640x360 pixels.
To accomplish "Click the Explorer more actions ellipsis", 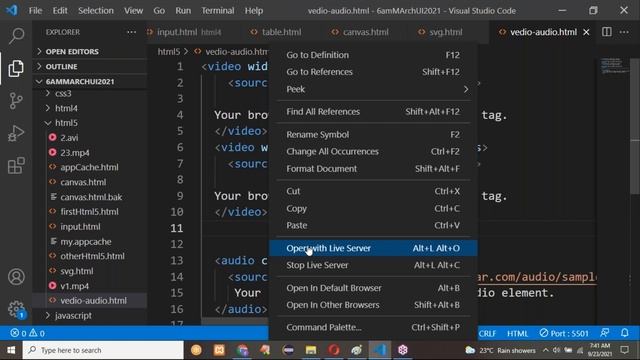I will [131, 32].
